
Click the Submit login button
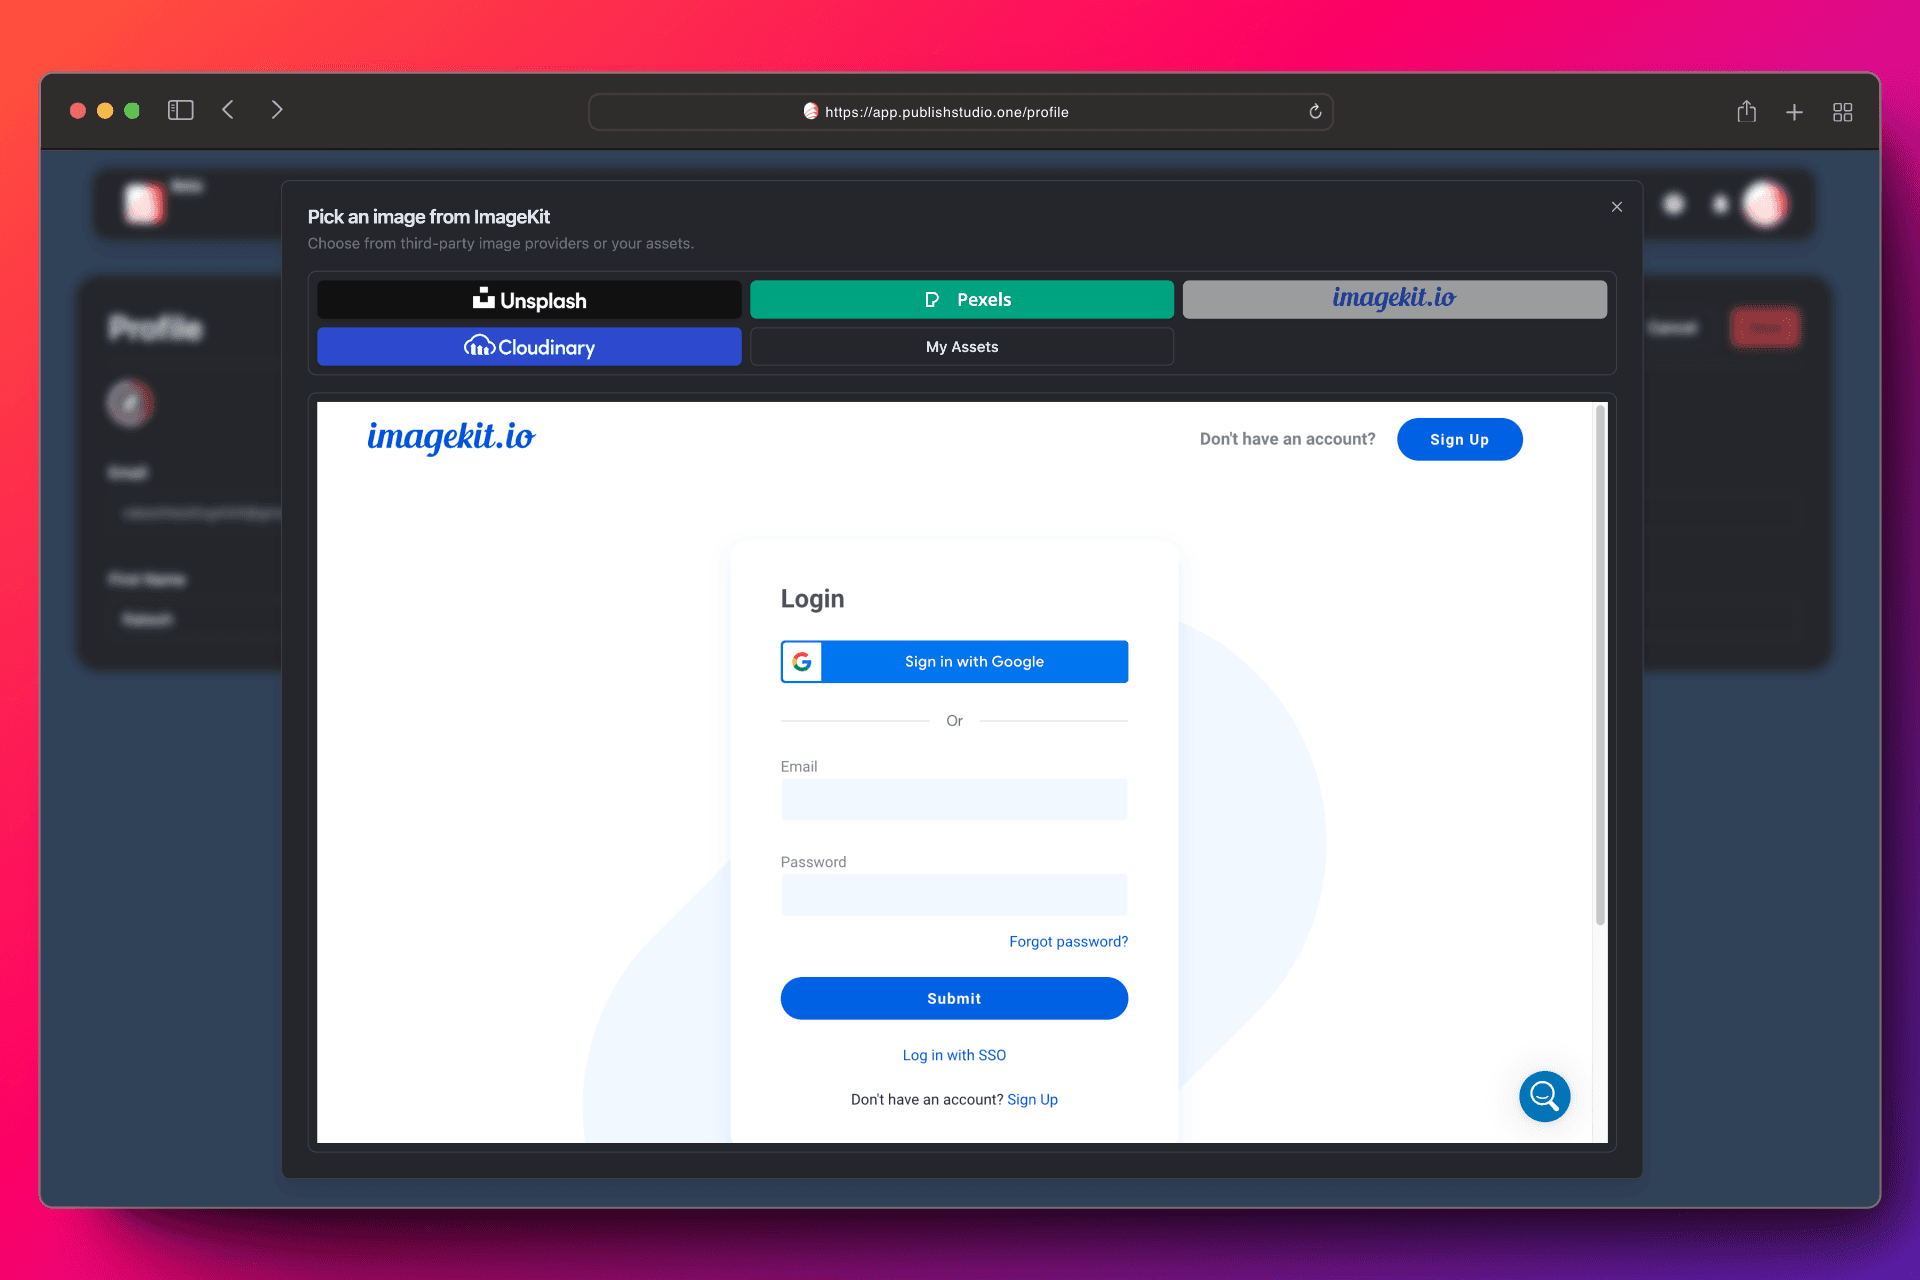point(954,997)
